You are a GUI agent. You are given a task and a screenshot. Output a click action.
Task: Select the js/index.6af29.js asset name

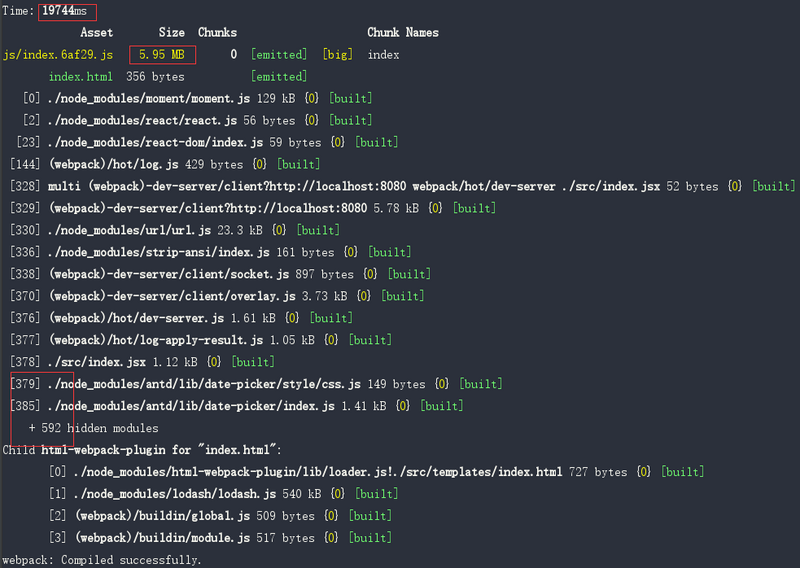pos(58,55)
